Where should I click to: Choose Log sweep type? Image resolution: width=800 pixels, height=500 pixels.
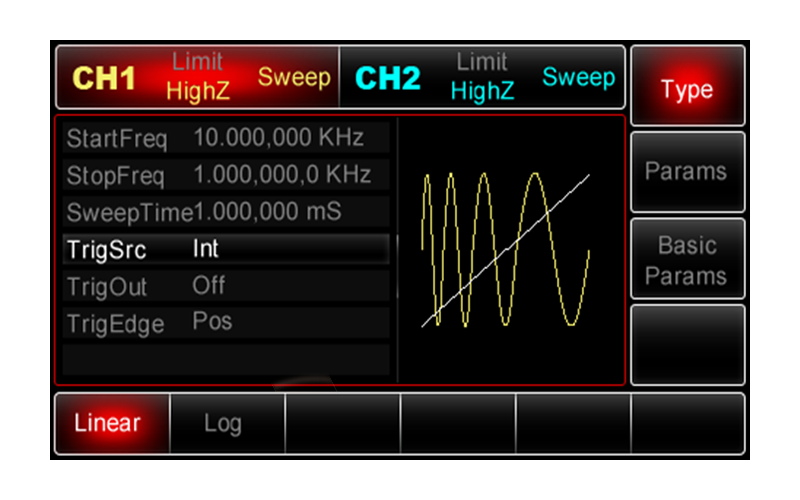[222, 423]
